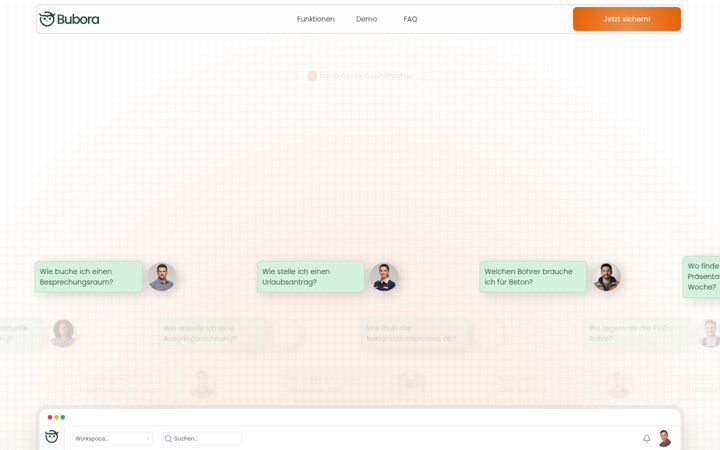Click the user profile avatar in app window
The image size is (720, 450).
tap(665, 438)
